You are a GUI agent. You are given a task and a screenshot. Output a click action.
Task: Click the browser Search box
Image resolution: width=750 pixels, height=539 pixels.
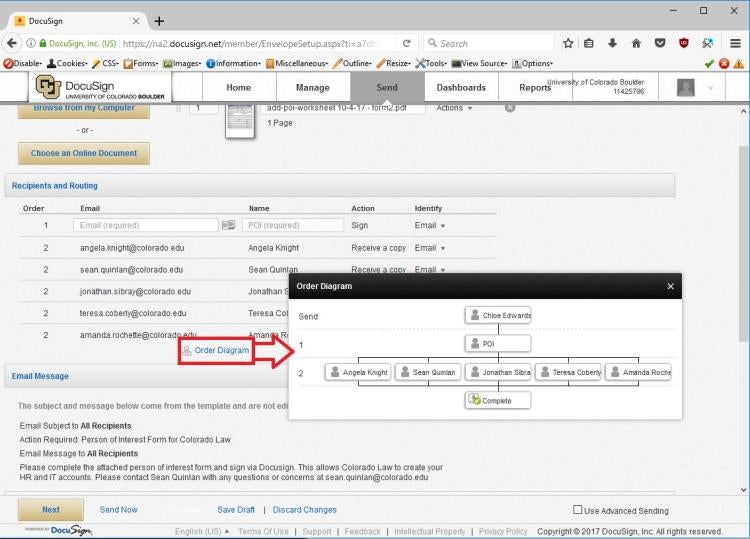[488, 44]
